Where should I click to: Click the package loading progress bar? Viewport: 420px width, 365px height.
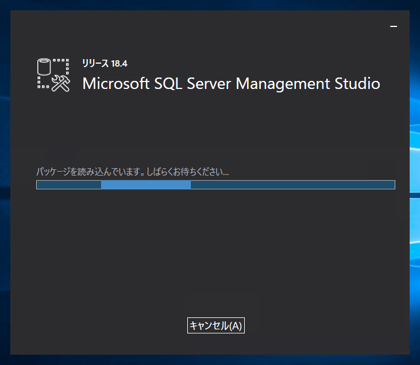click(216, 185)
